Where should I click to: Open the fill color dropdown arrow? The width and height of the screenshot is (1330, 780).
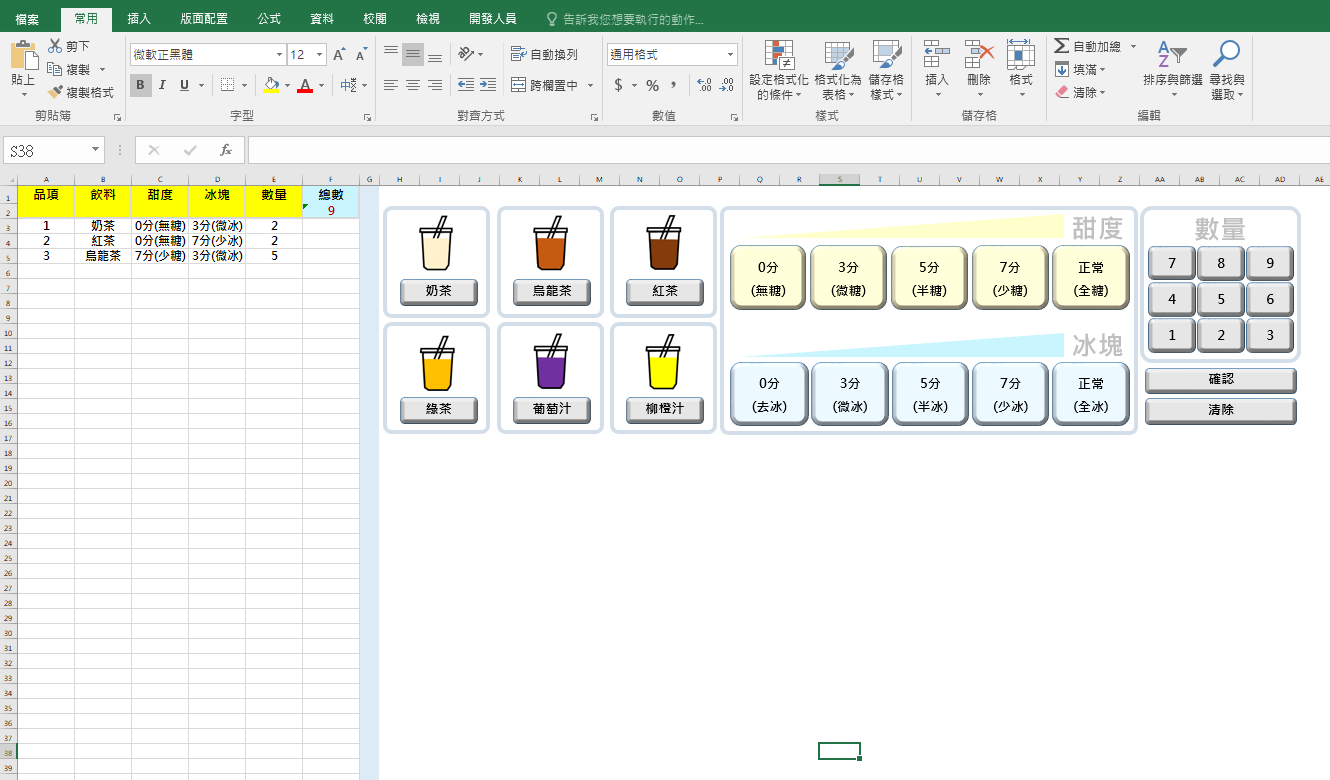[x=287, y=86]
